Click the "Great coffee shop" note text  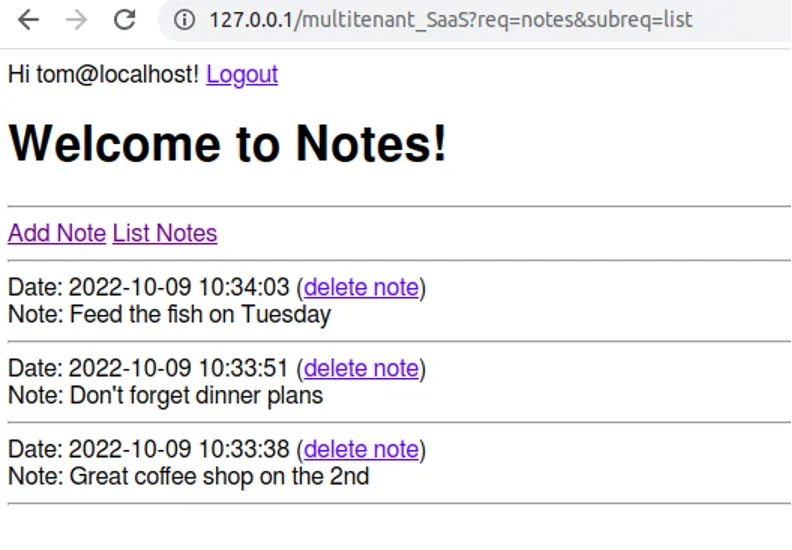[x=219, y=476]
